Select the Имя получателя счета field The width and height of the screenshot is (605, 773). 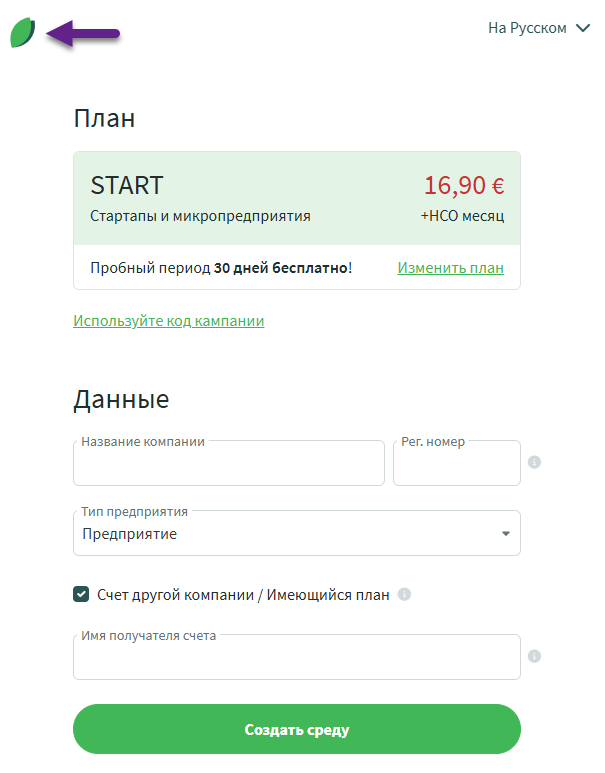[296, 660]
